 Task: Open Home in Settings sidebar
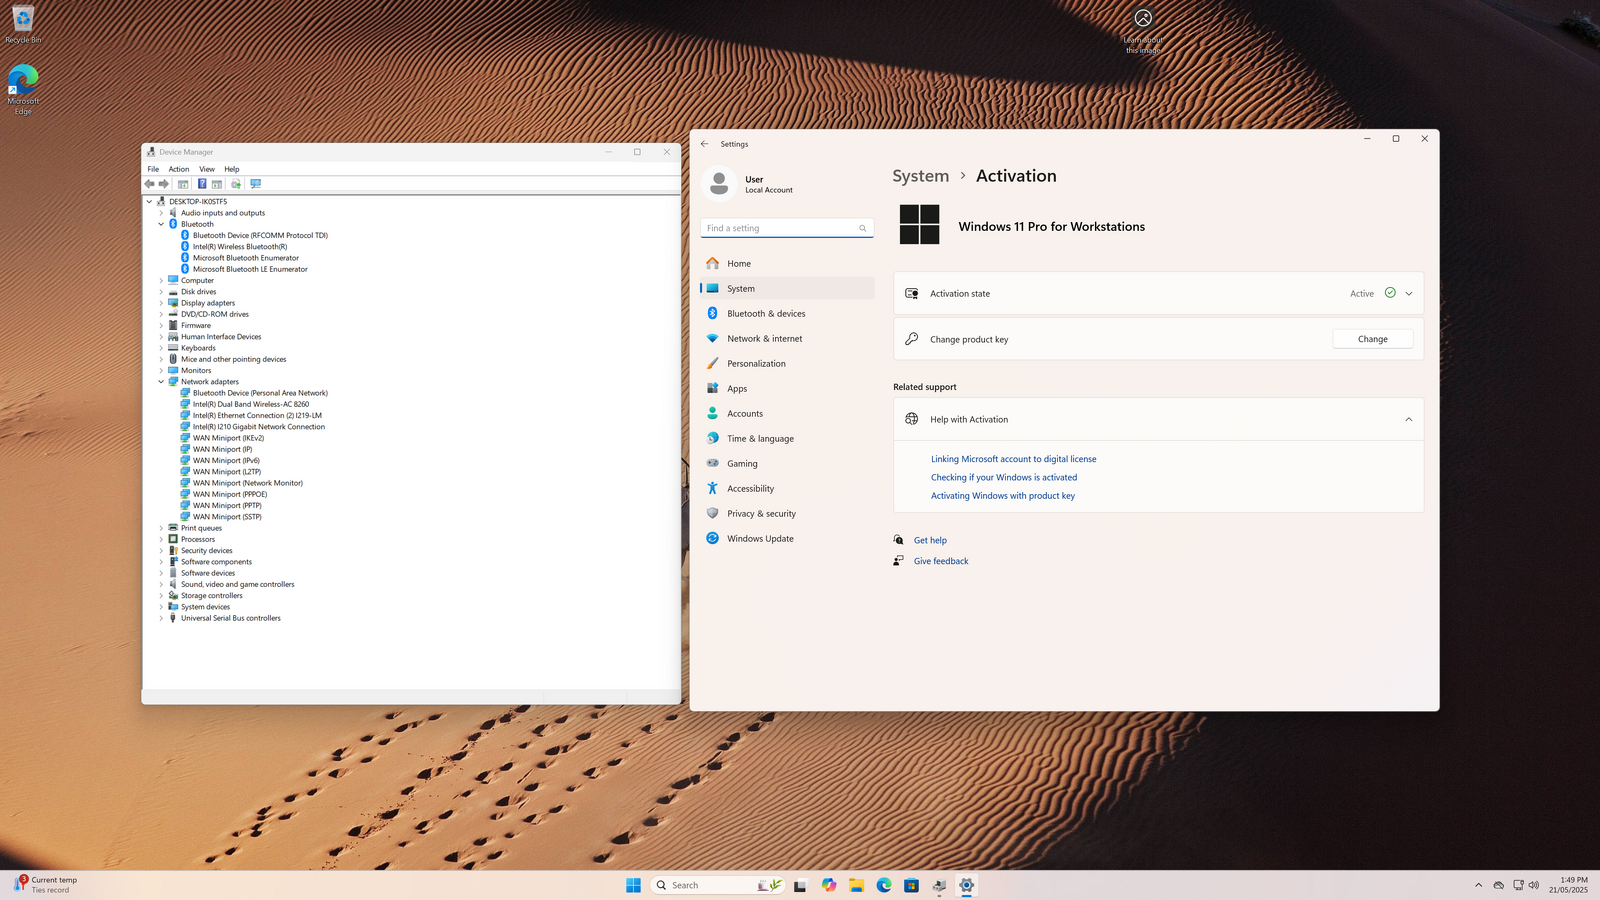[787, 264]
